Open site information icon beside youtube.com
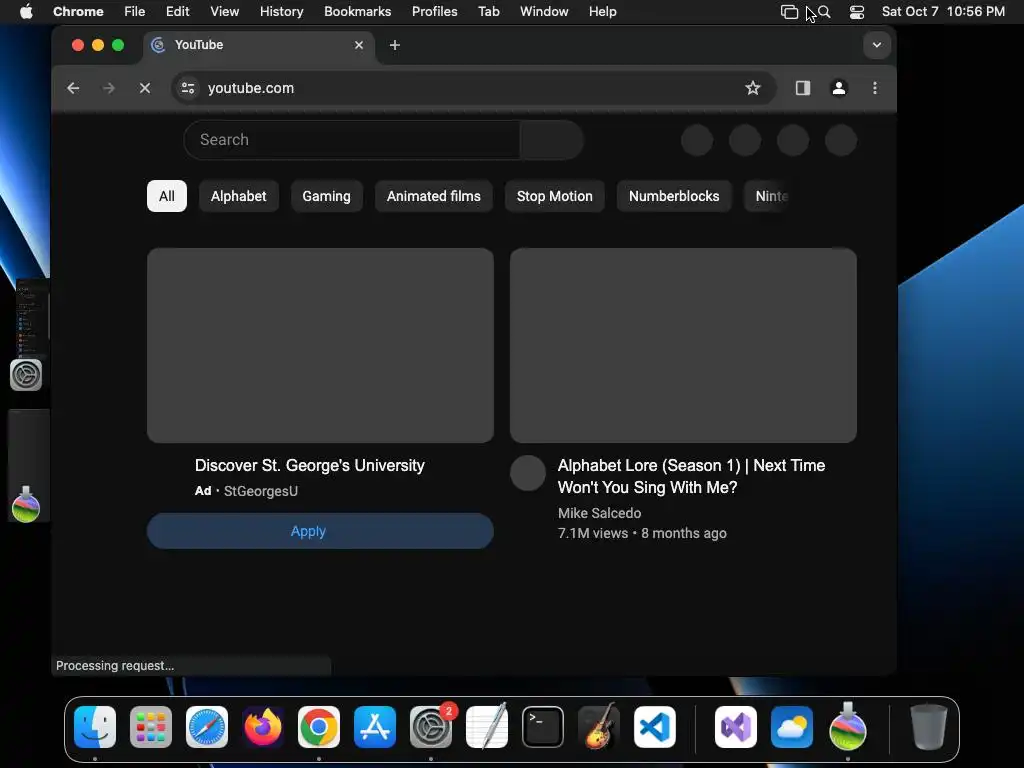The image size is (1024, 768). point(188,88)
